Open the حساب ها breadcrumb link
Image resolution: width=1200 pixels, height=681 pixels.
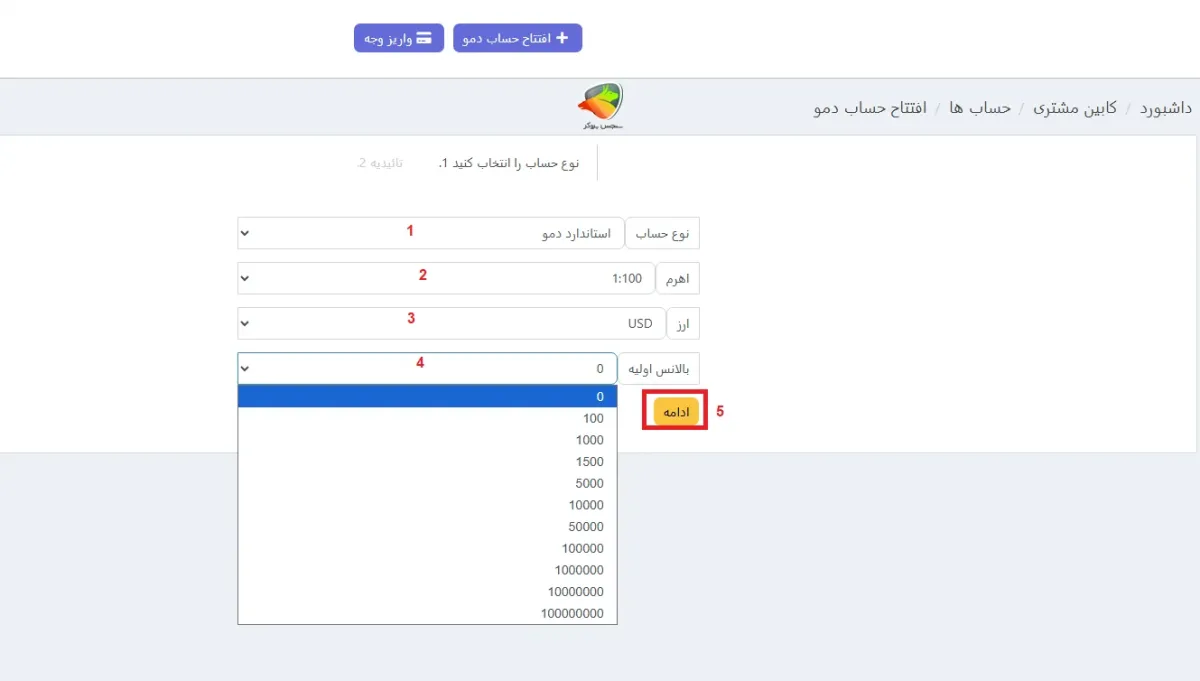pyautogui.click(x=980, y=107)
